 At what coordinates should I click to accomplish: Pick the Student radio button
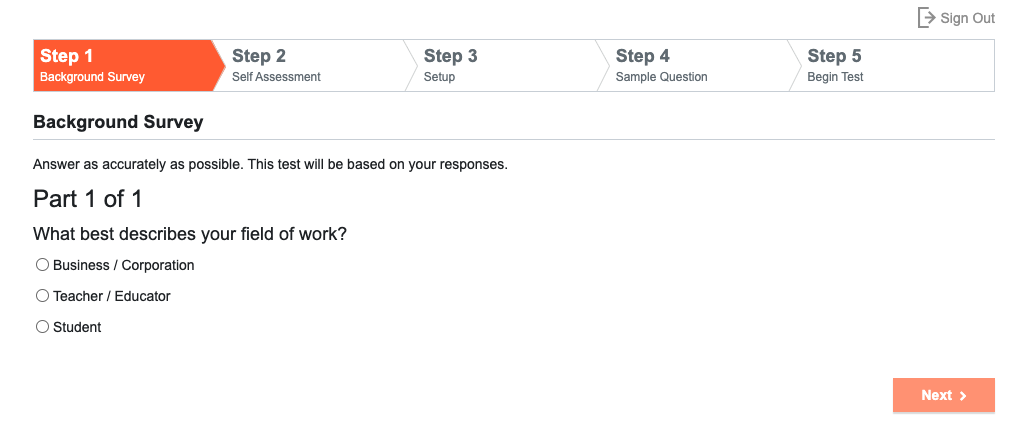pyautogui.click(x=43, y=327)
